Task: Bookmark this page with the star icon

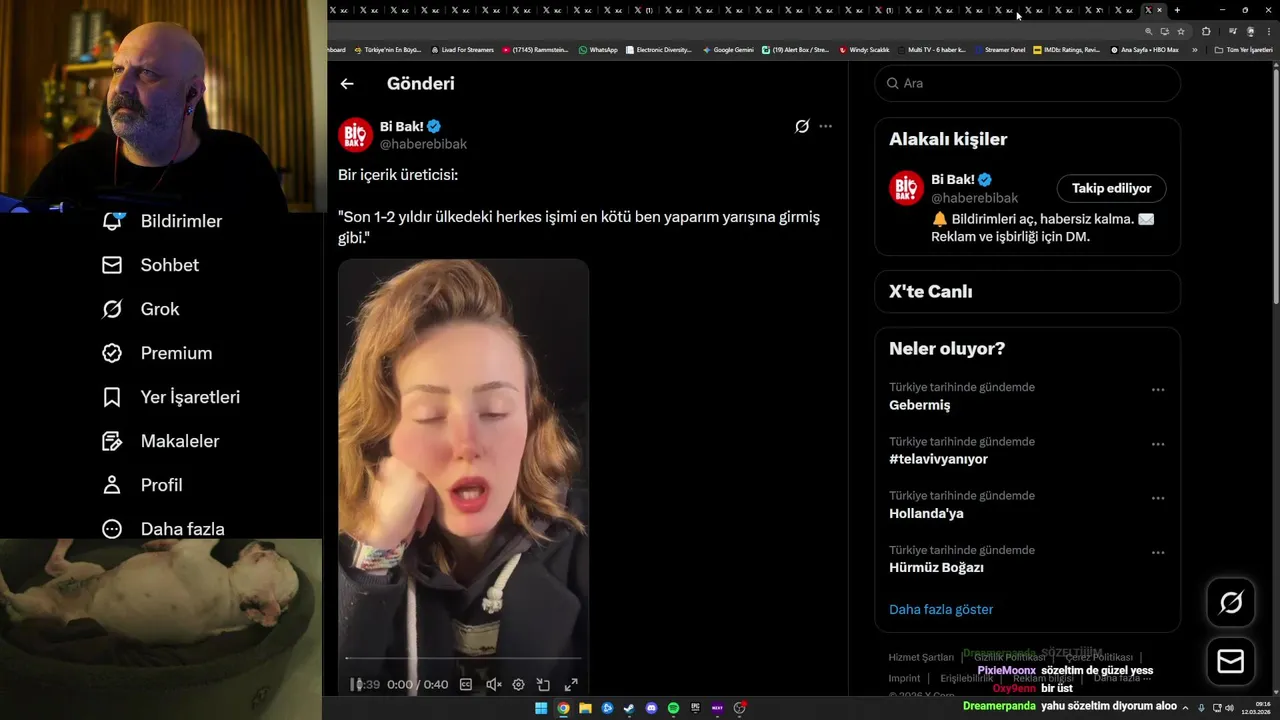Action: click(x=1181, y=31)
